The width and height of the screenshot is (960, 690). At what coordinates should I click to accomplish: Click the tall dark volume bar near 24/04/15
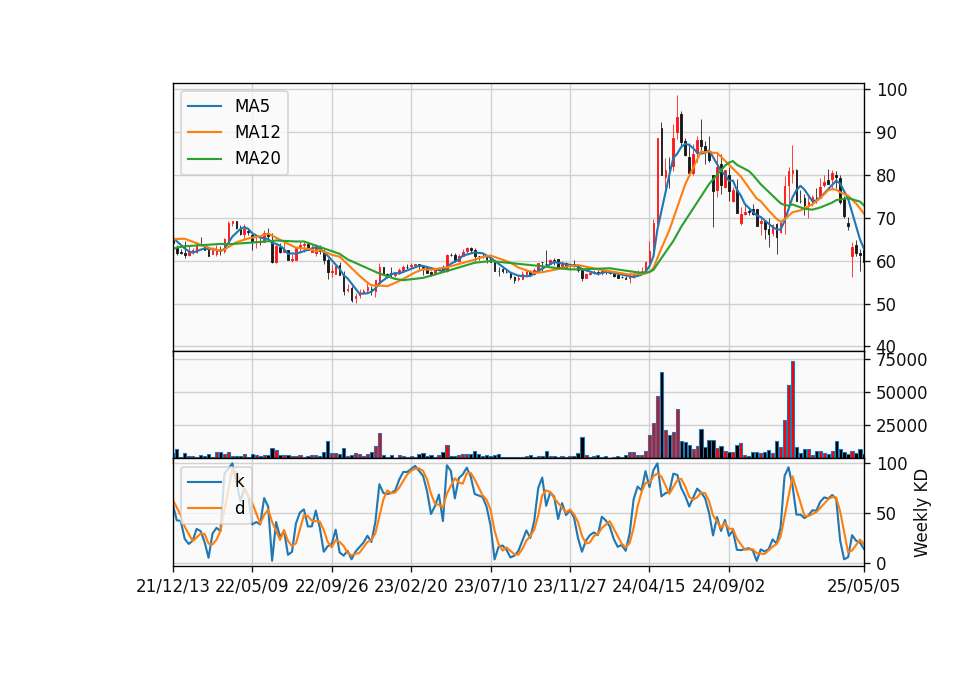[662, 415]
